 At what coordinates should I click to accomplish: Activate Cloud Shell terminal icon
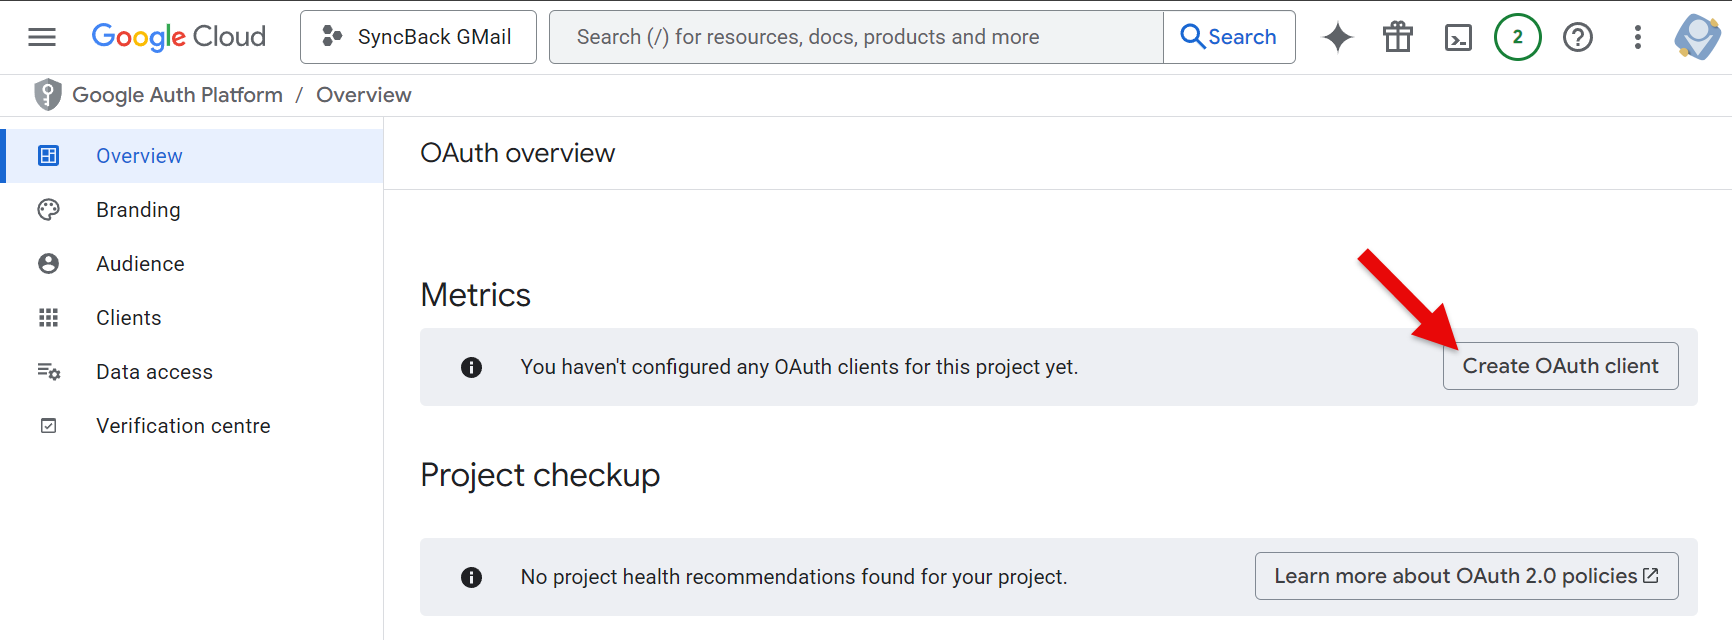pos(1458,37)
